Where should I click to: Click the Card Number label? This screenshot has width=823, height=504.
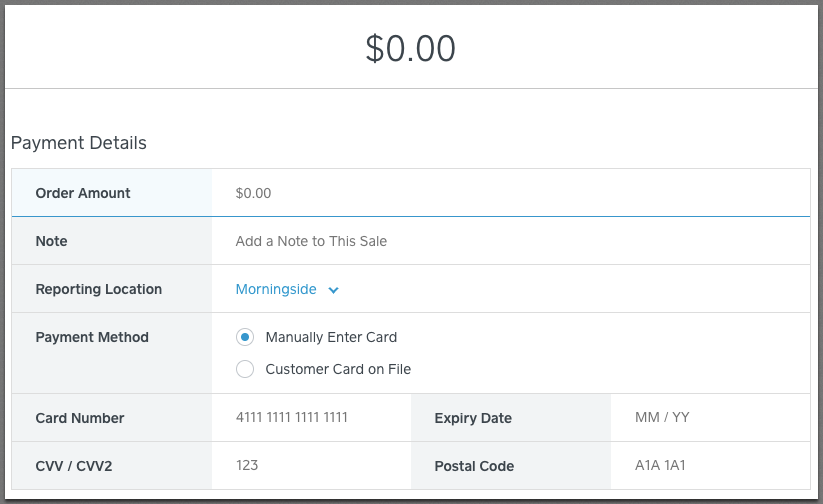[80, 418]
